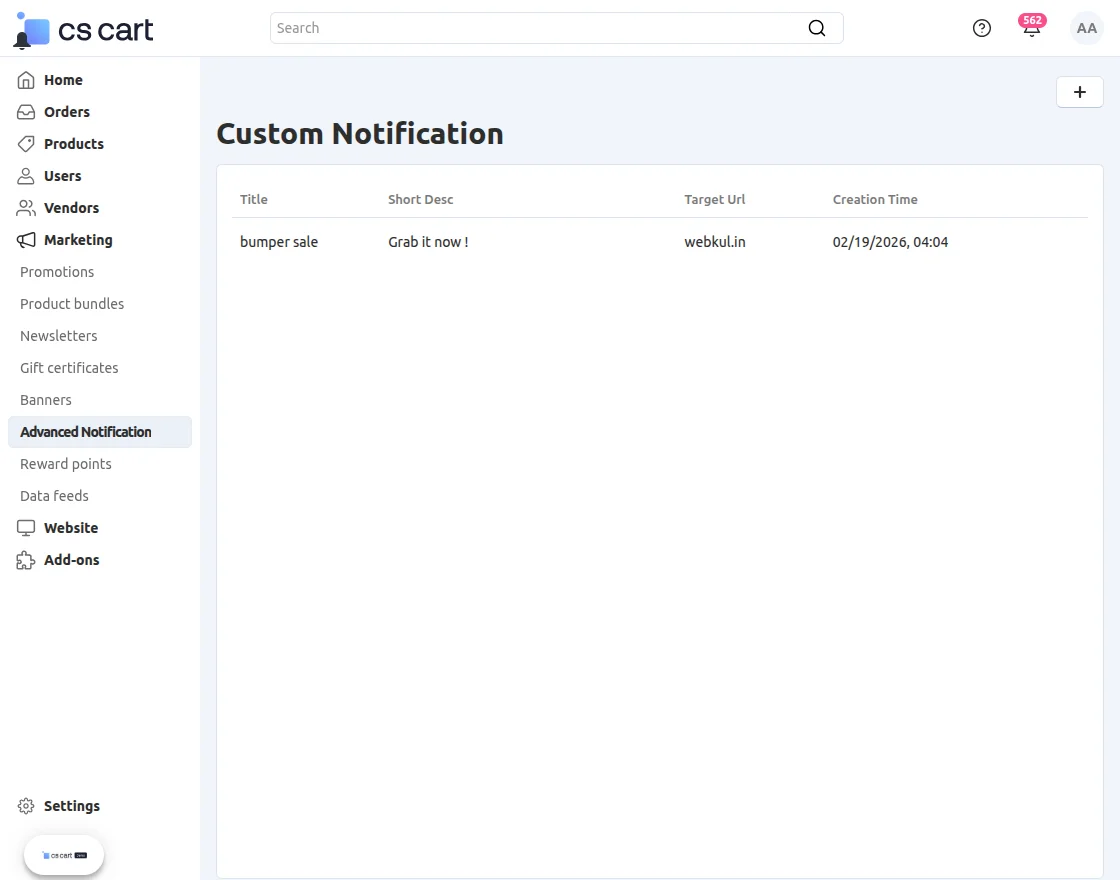The image size is (1120, 880).
Task: Expand the Products section
Action: coord(73,144)
